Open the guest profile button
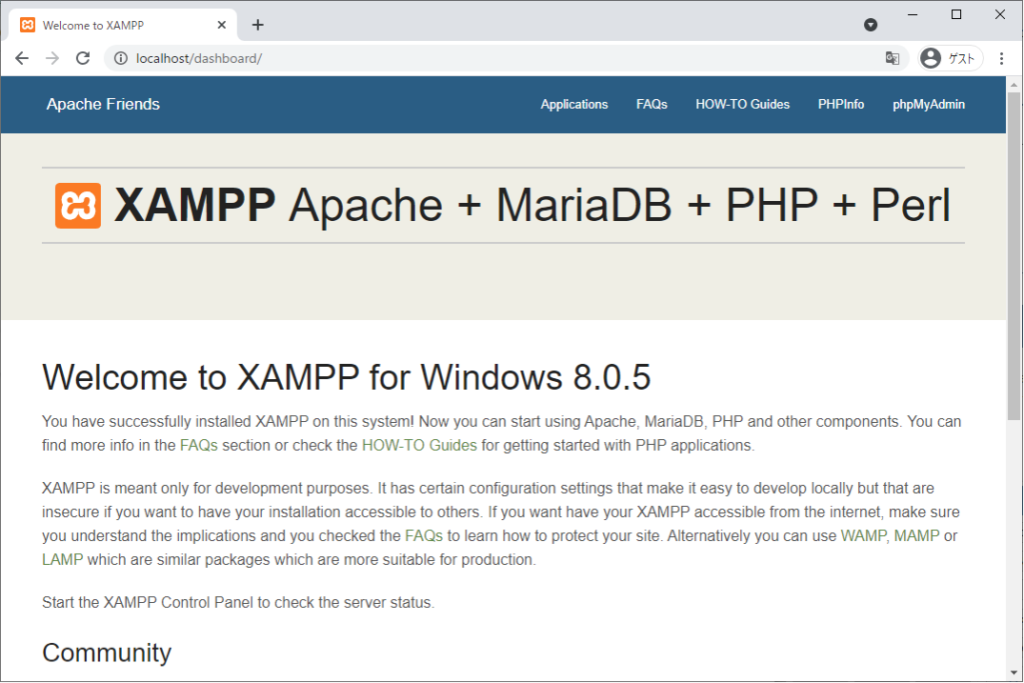This screenshot has height=683, width=1024. click(x=949, y=58)
